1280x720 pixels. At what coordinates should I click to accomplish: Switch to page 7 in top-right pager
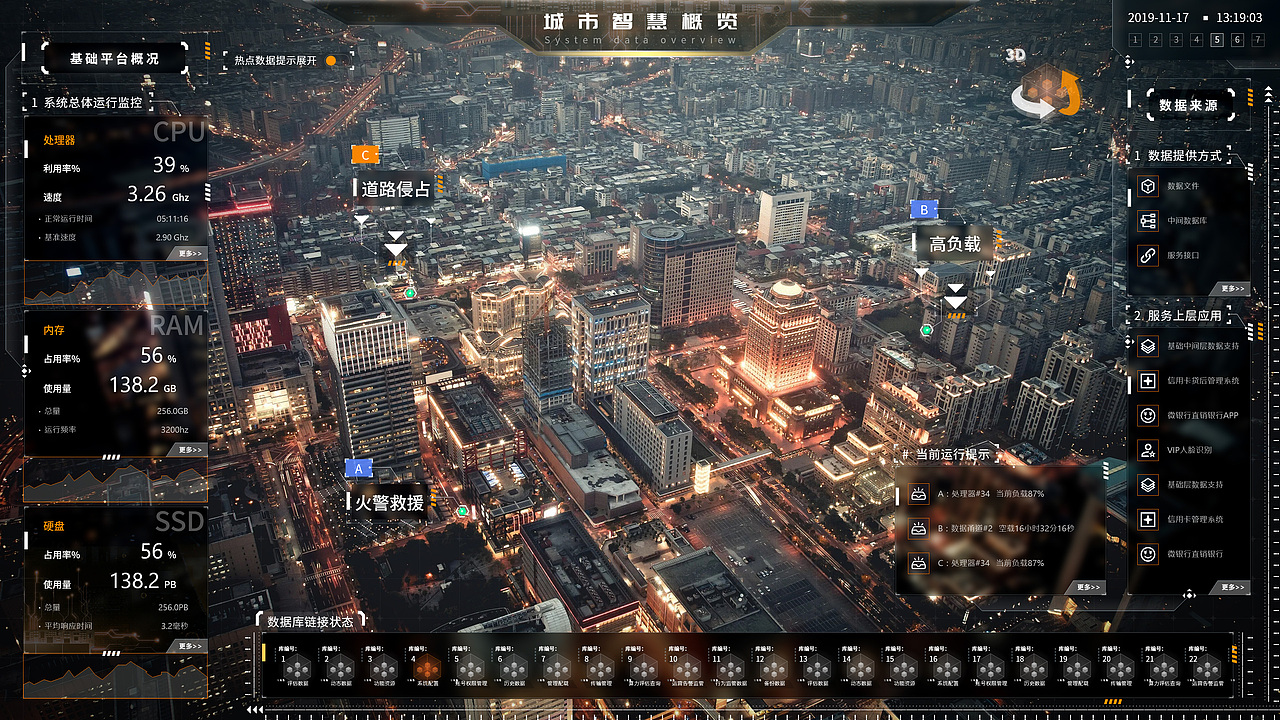(x=1258, y=40)
